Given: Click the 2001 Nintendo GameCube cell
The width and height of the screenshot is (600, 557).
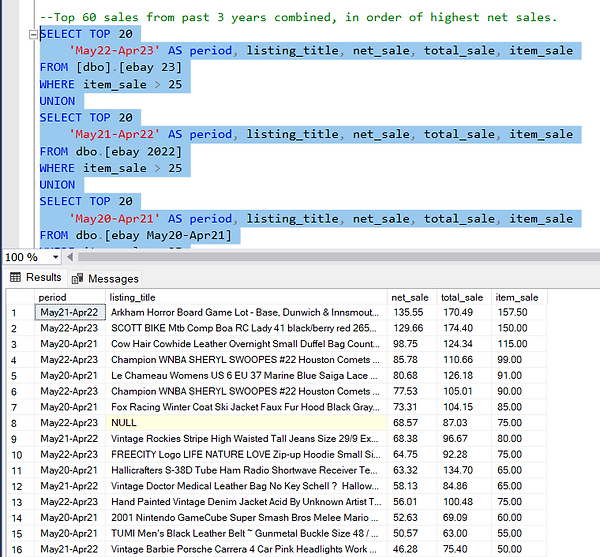Looking at the screenshot, I should 246,518.
